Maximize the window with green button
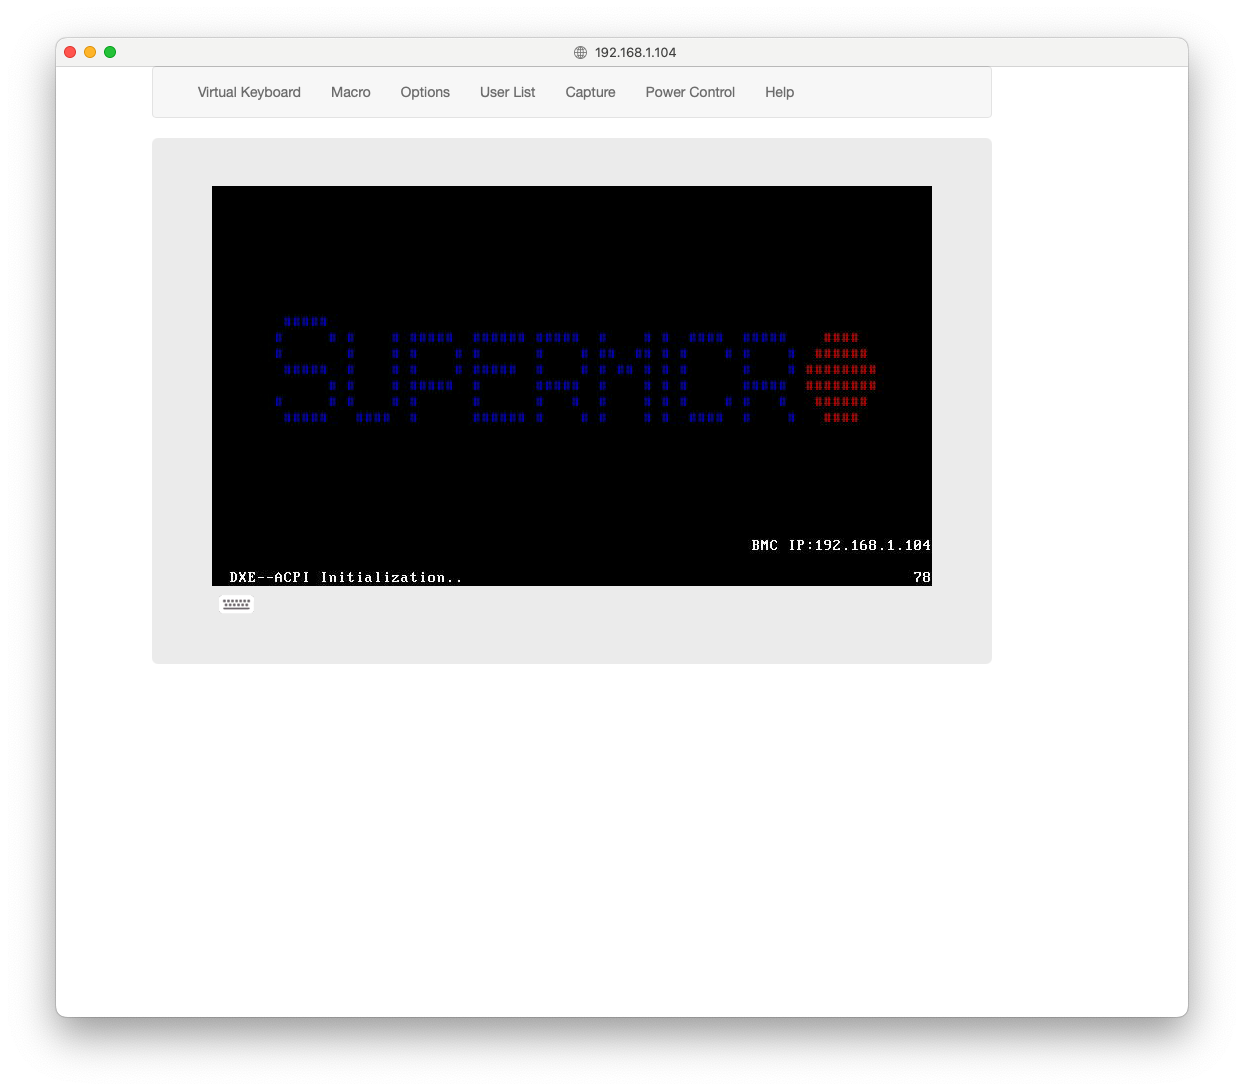 click(x=110, y=52)
